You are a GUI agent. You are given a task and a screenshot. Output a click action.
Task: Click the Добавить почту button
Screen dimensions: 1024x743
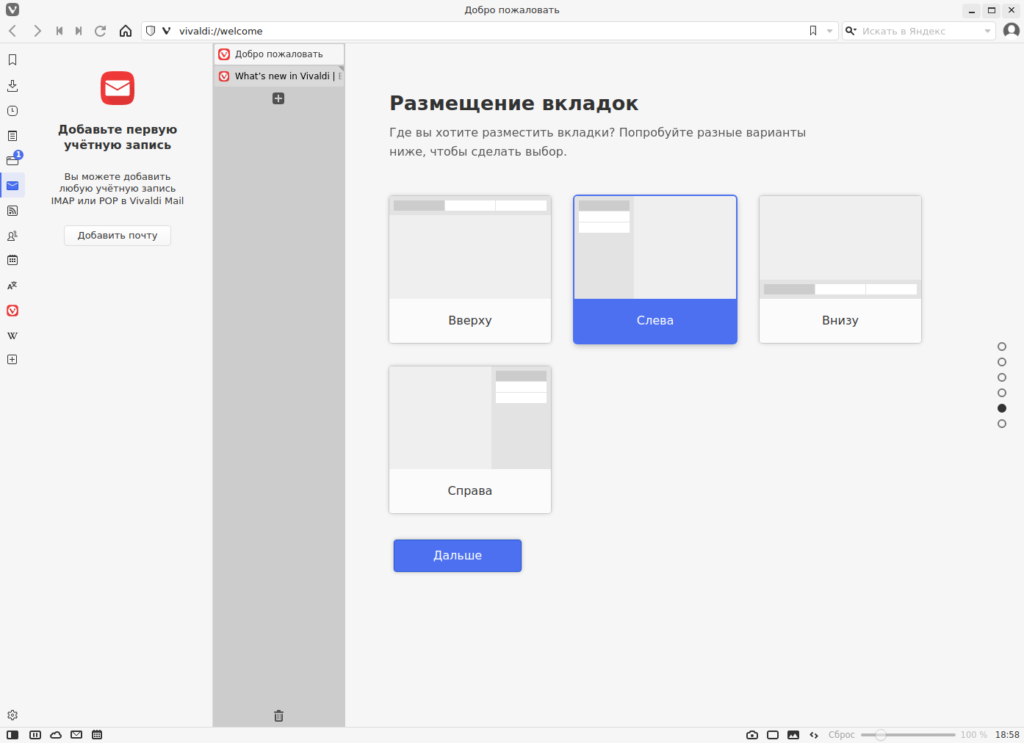118,235
